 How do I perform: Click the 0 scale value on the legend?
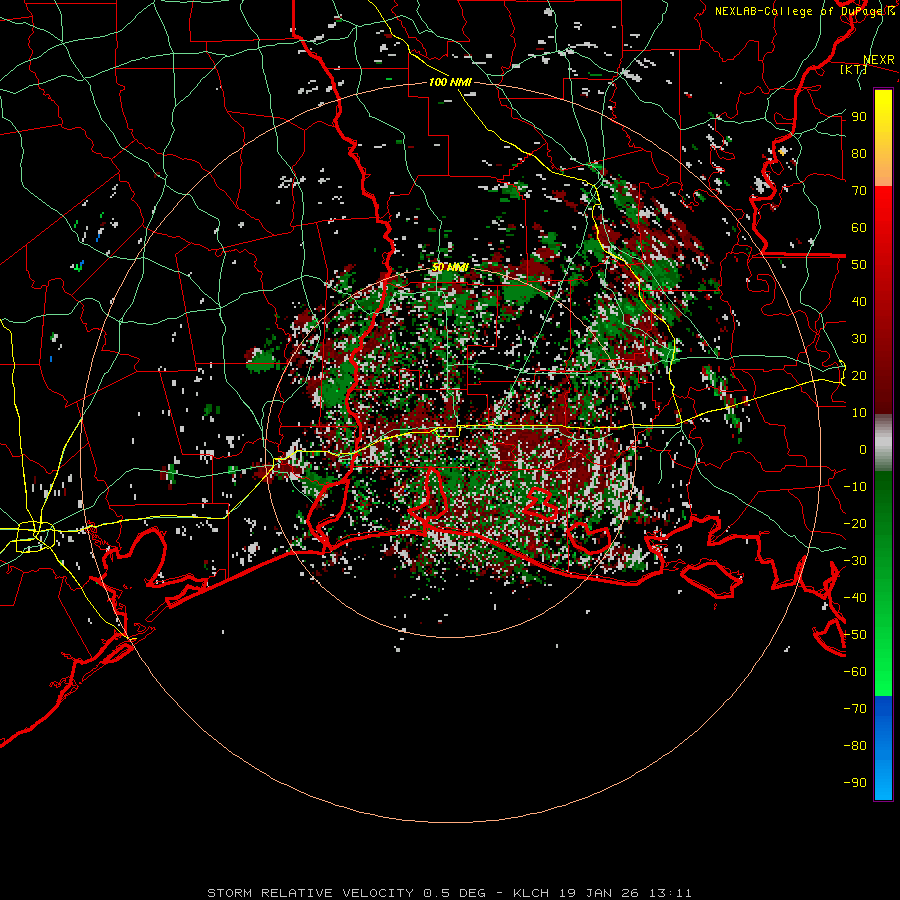863,450
